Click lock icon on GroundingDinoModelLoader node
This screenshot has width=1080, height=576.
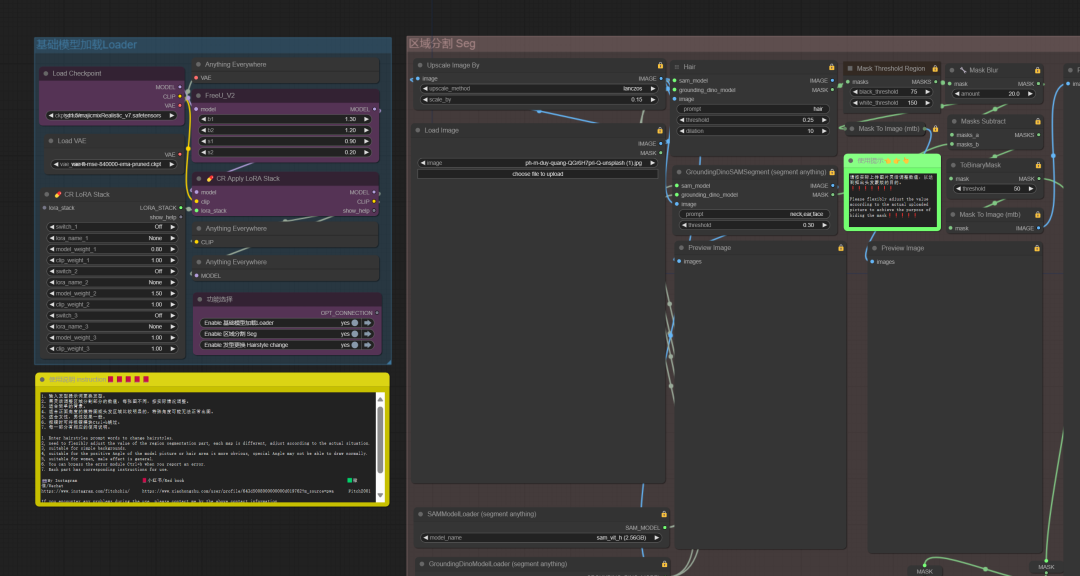664,564
